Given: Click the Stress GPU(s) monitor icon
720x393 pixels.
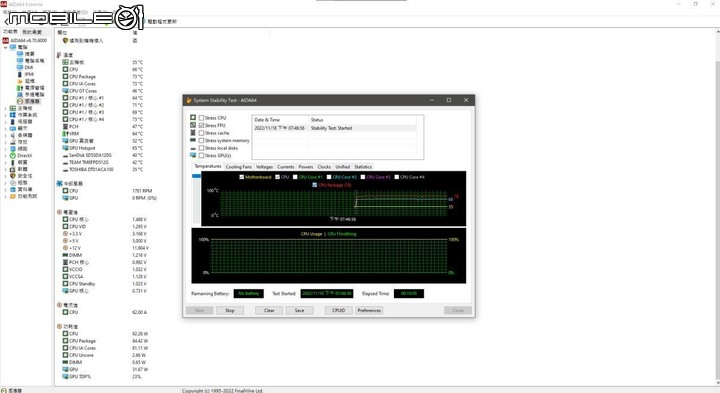Looking at the screenshot, I should click(193, 155).
